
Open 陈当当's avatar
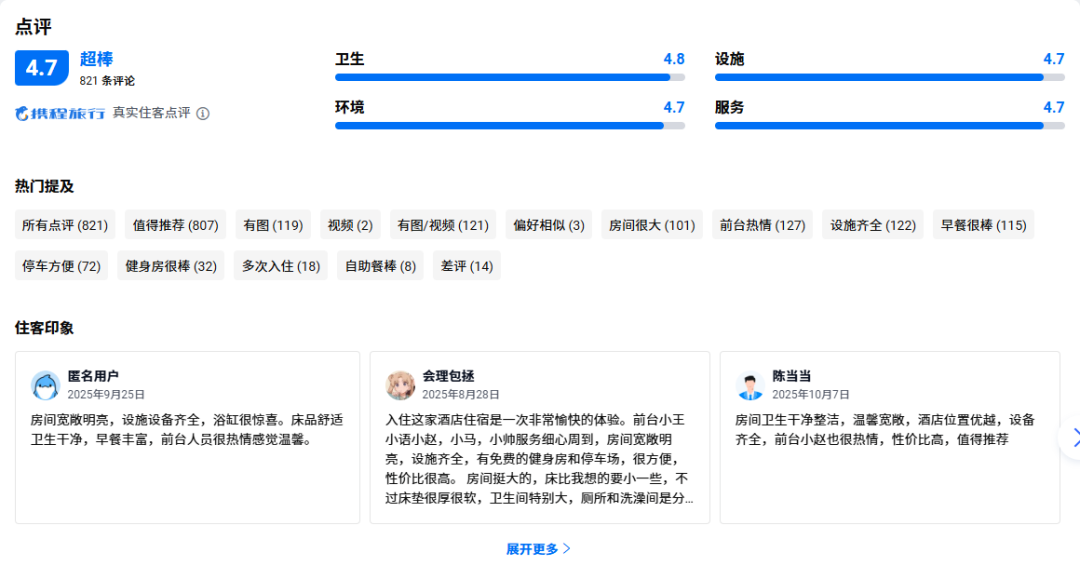pyautogui.click(x=750, y=385)
